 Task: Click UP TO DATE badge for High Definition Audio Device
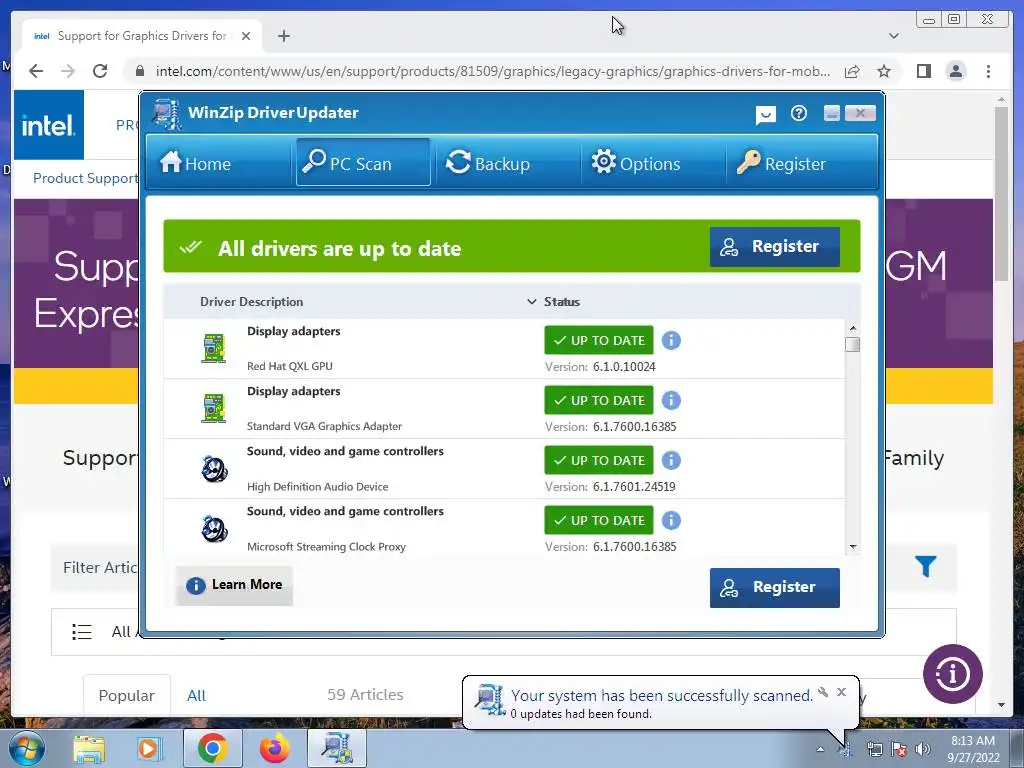click(x=599, y=460)
